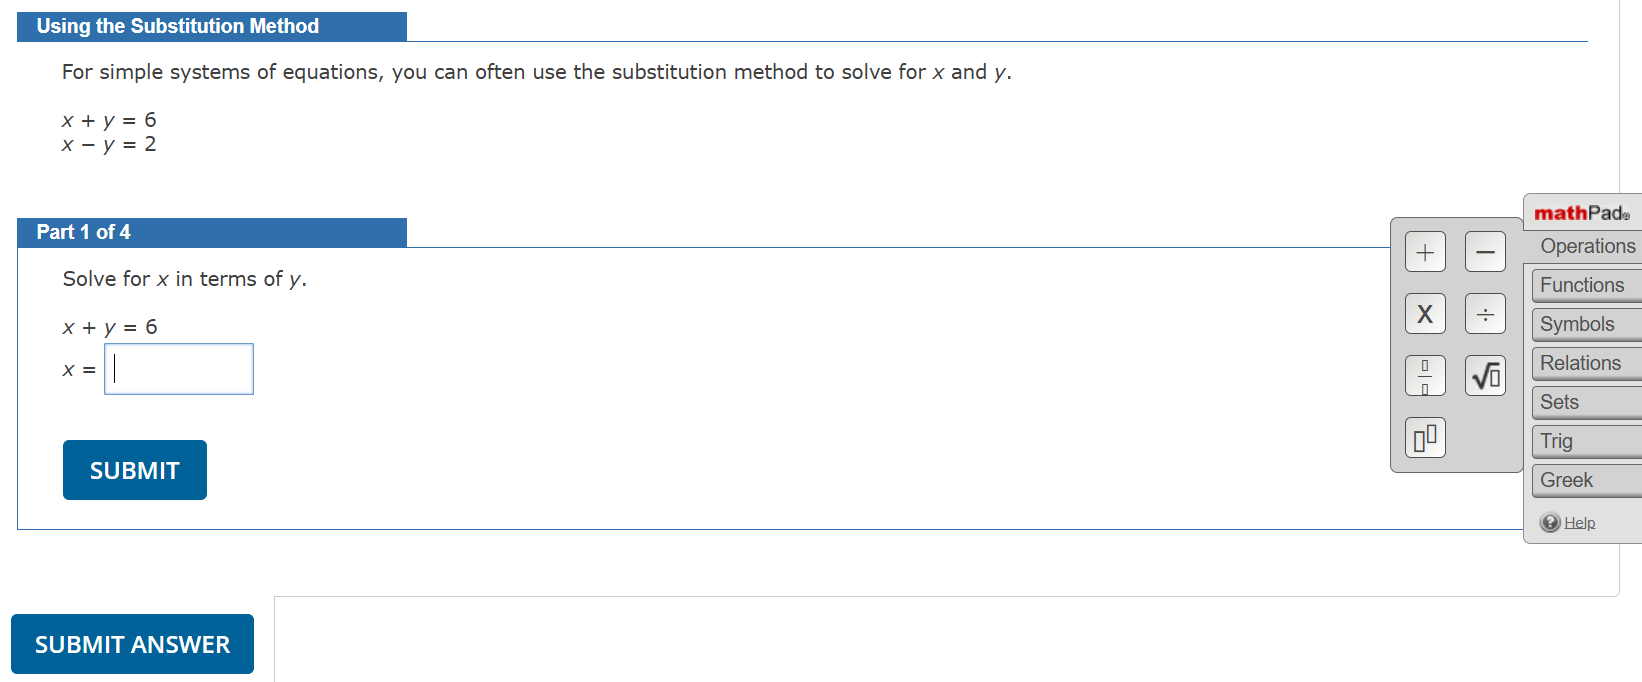Switch to the Symbols tab on mathPad
The height and width of the screenshot is (682, 1642).
click(1584, 324)
